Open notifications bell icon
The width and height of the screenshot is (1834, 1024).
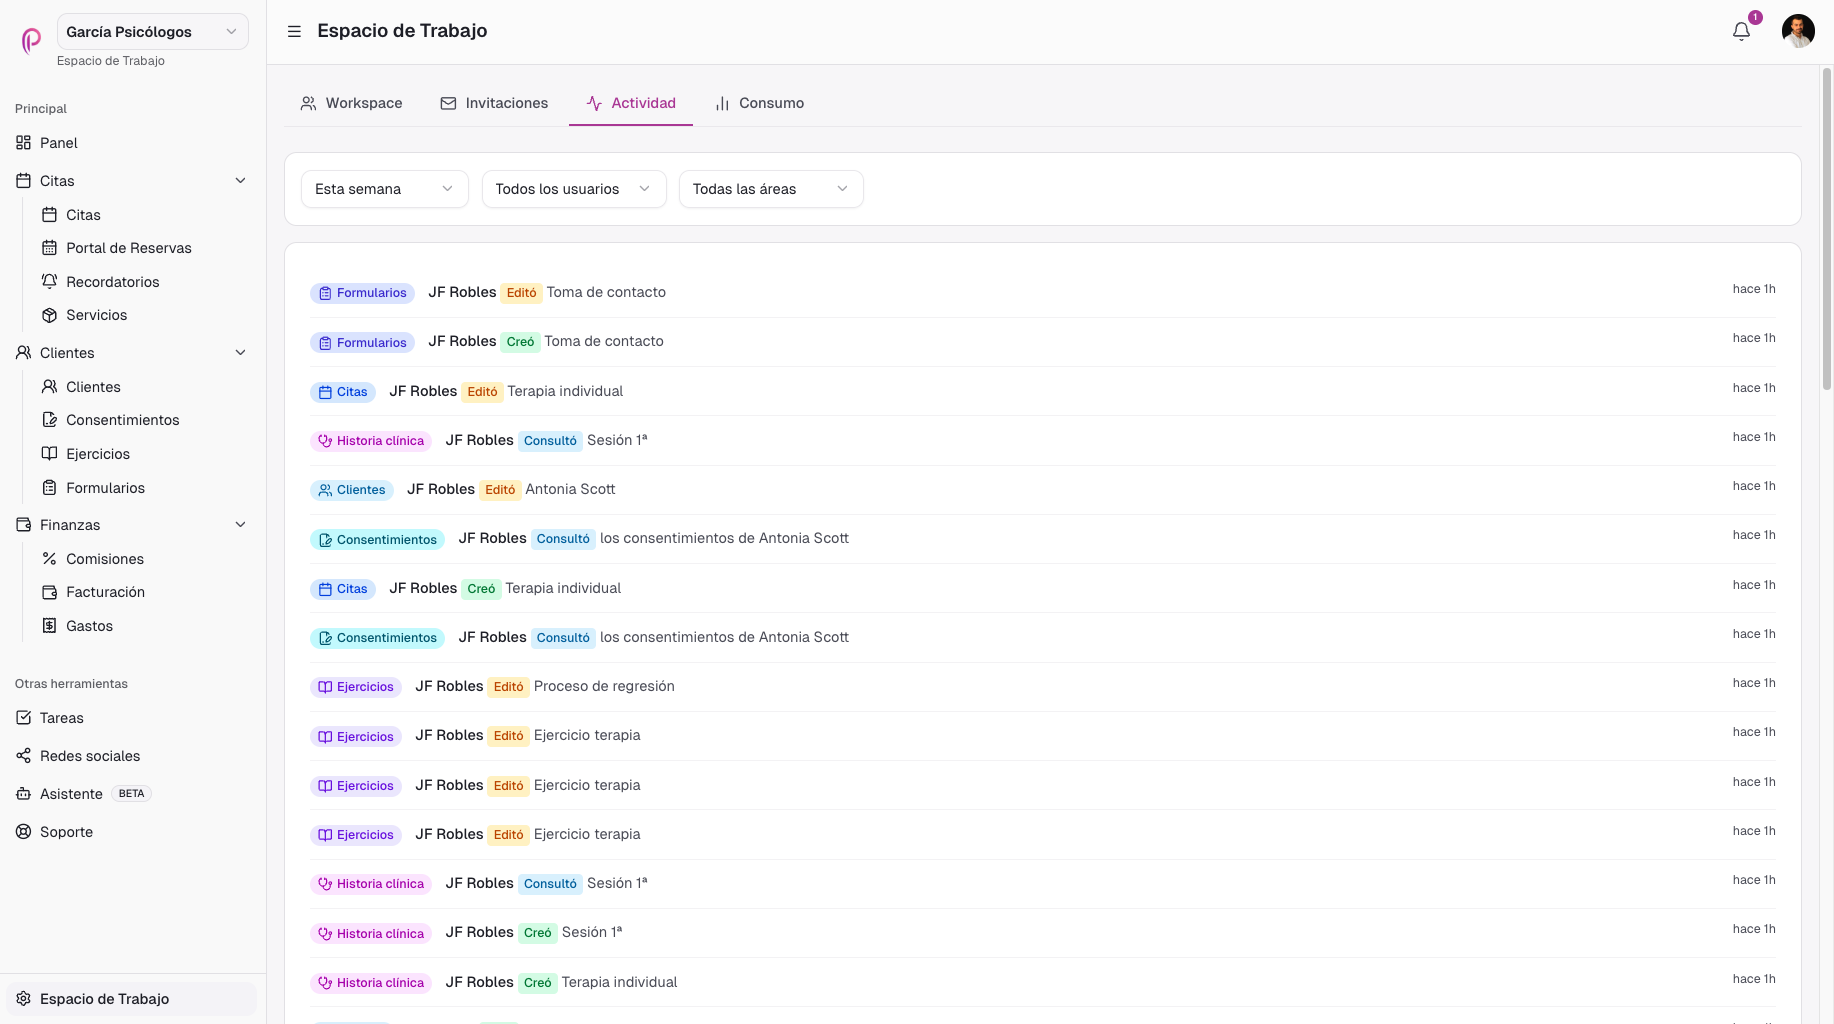pyautogui.click(x=1741, y=31)
